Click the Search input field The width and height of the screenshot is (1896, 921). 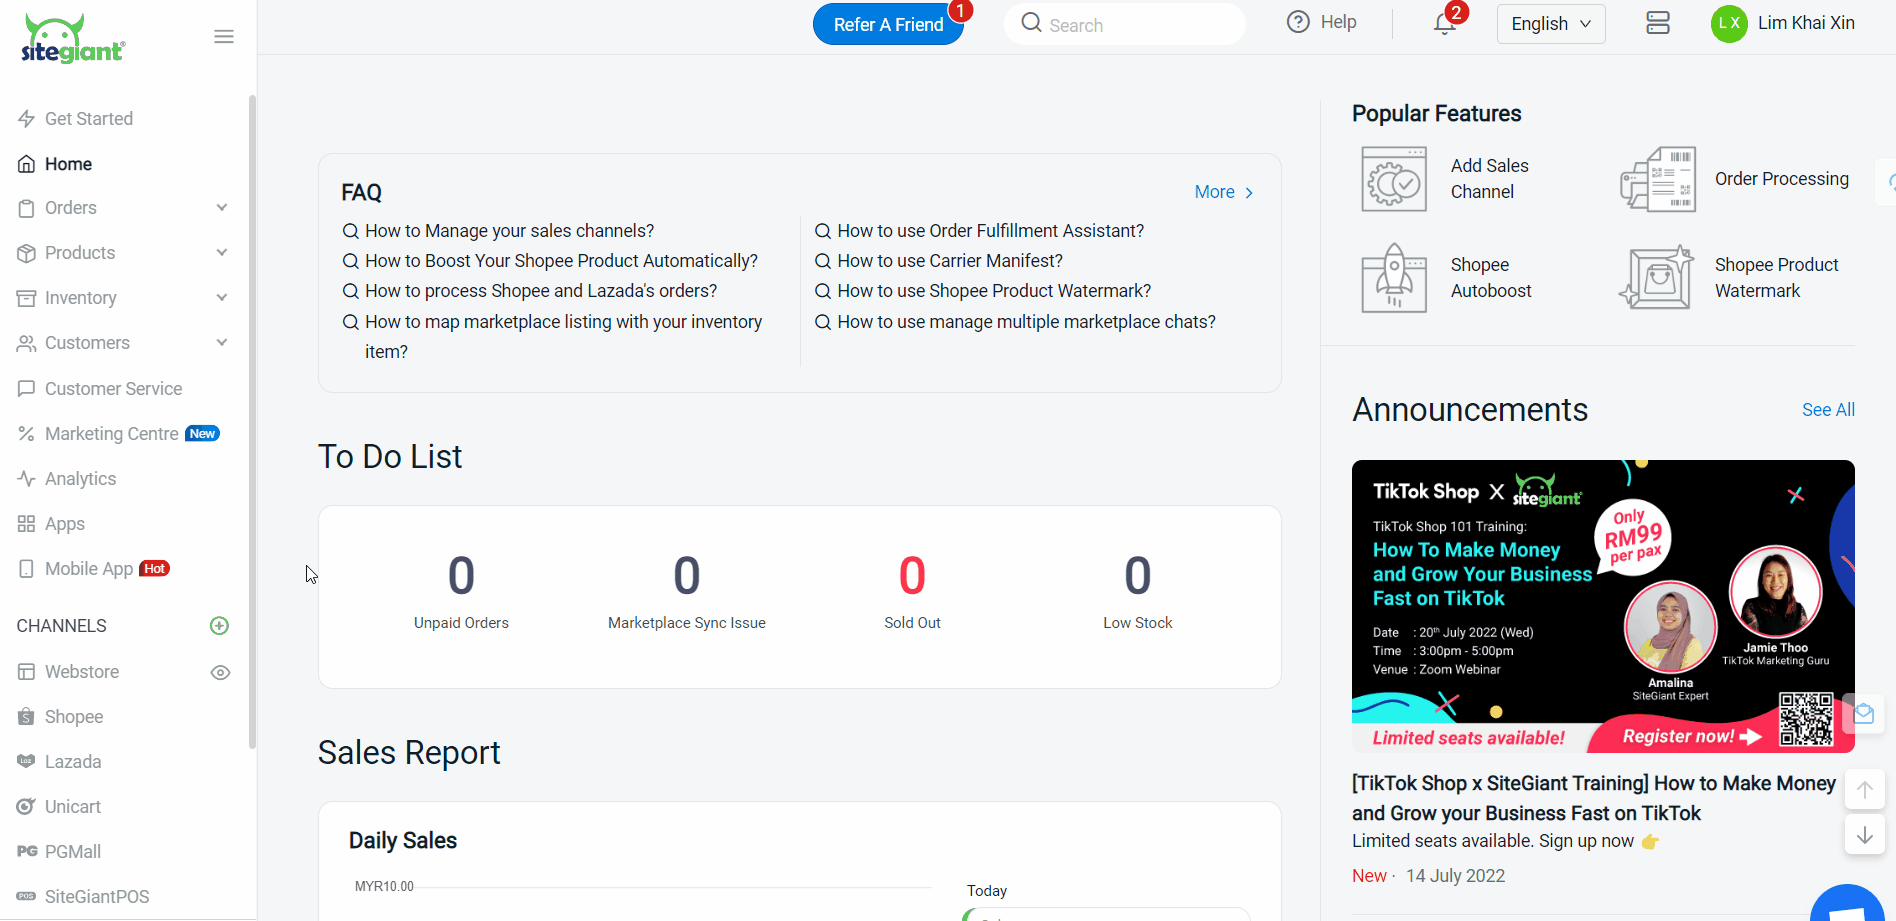coord(1125,25)
